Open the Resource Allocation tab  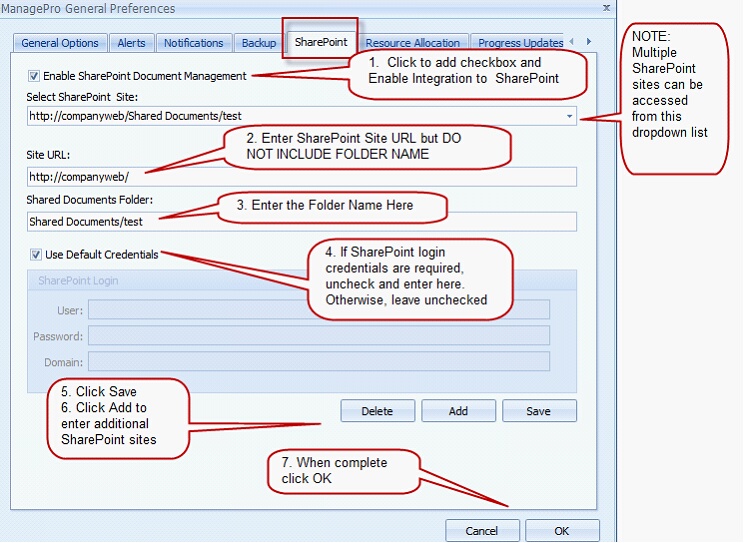[413, 43]
